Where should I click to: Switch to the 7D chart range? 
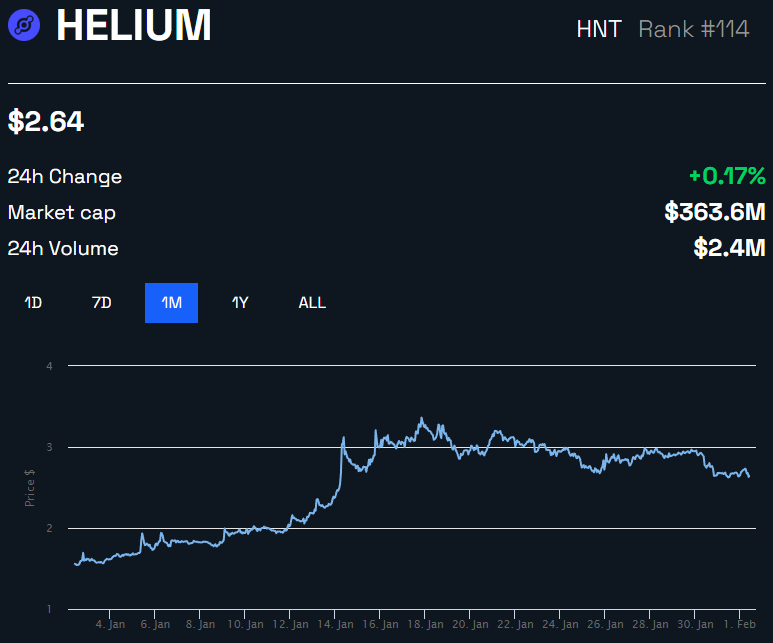pyautogui.click(x=102, y=303)
